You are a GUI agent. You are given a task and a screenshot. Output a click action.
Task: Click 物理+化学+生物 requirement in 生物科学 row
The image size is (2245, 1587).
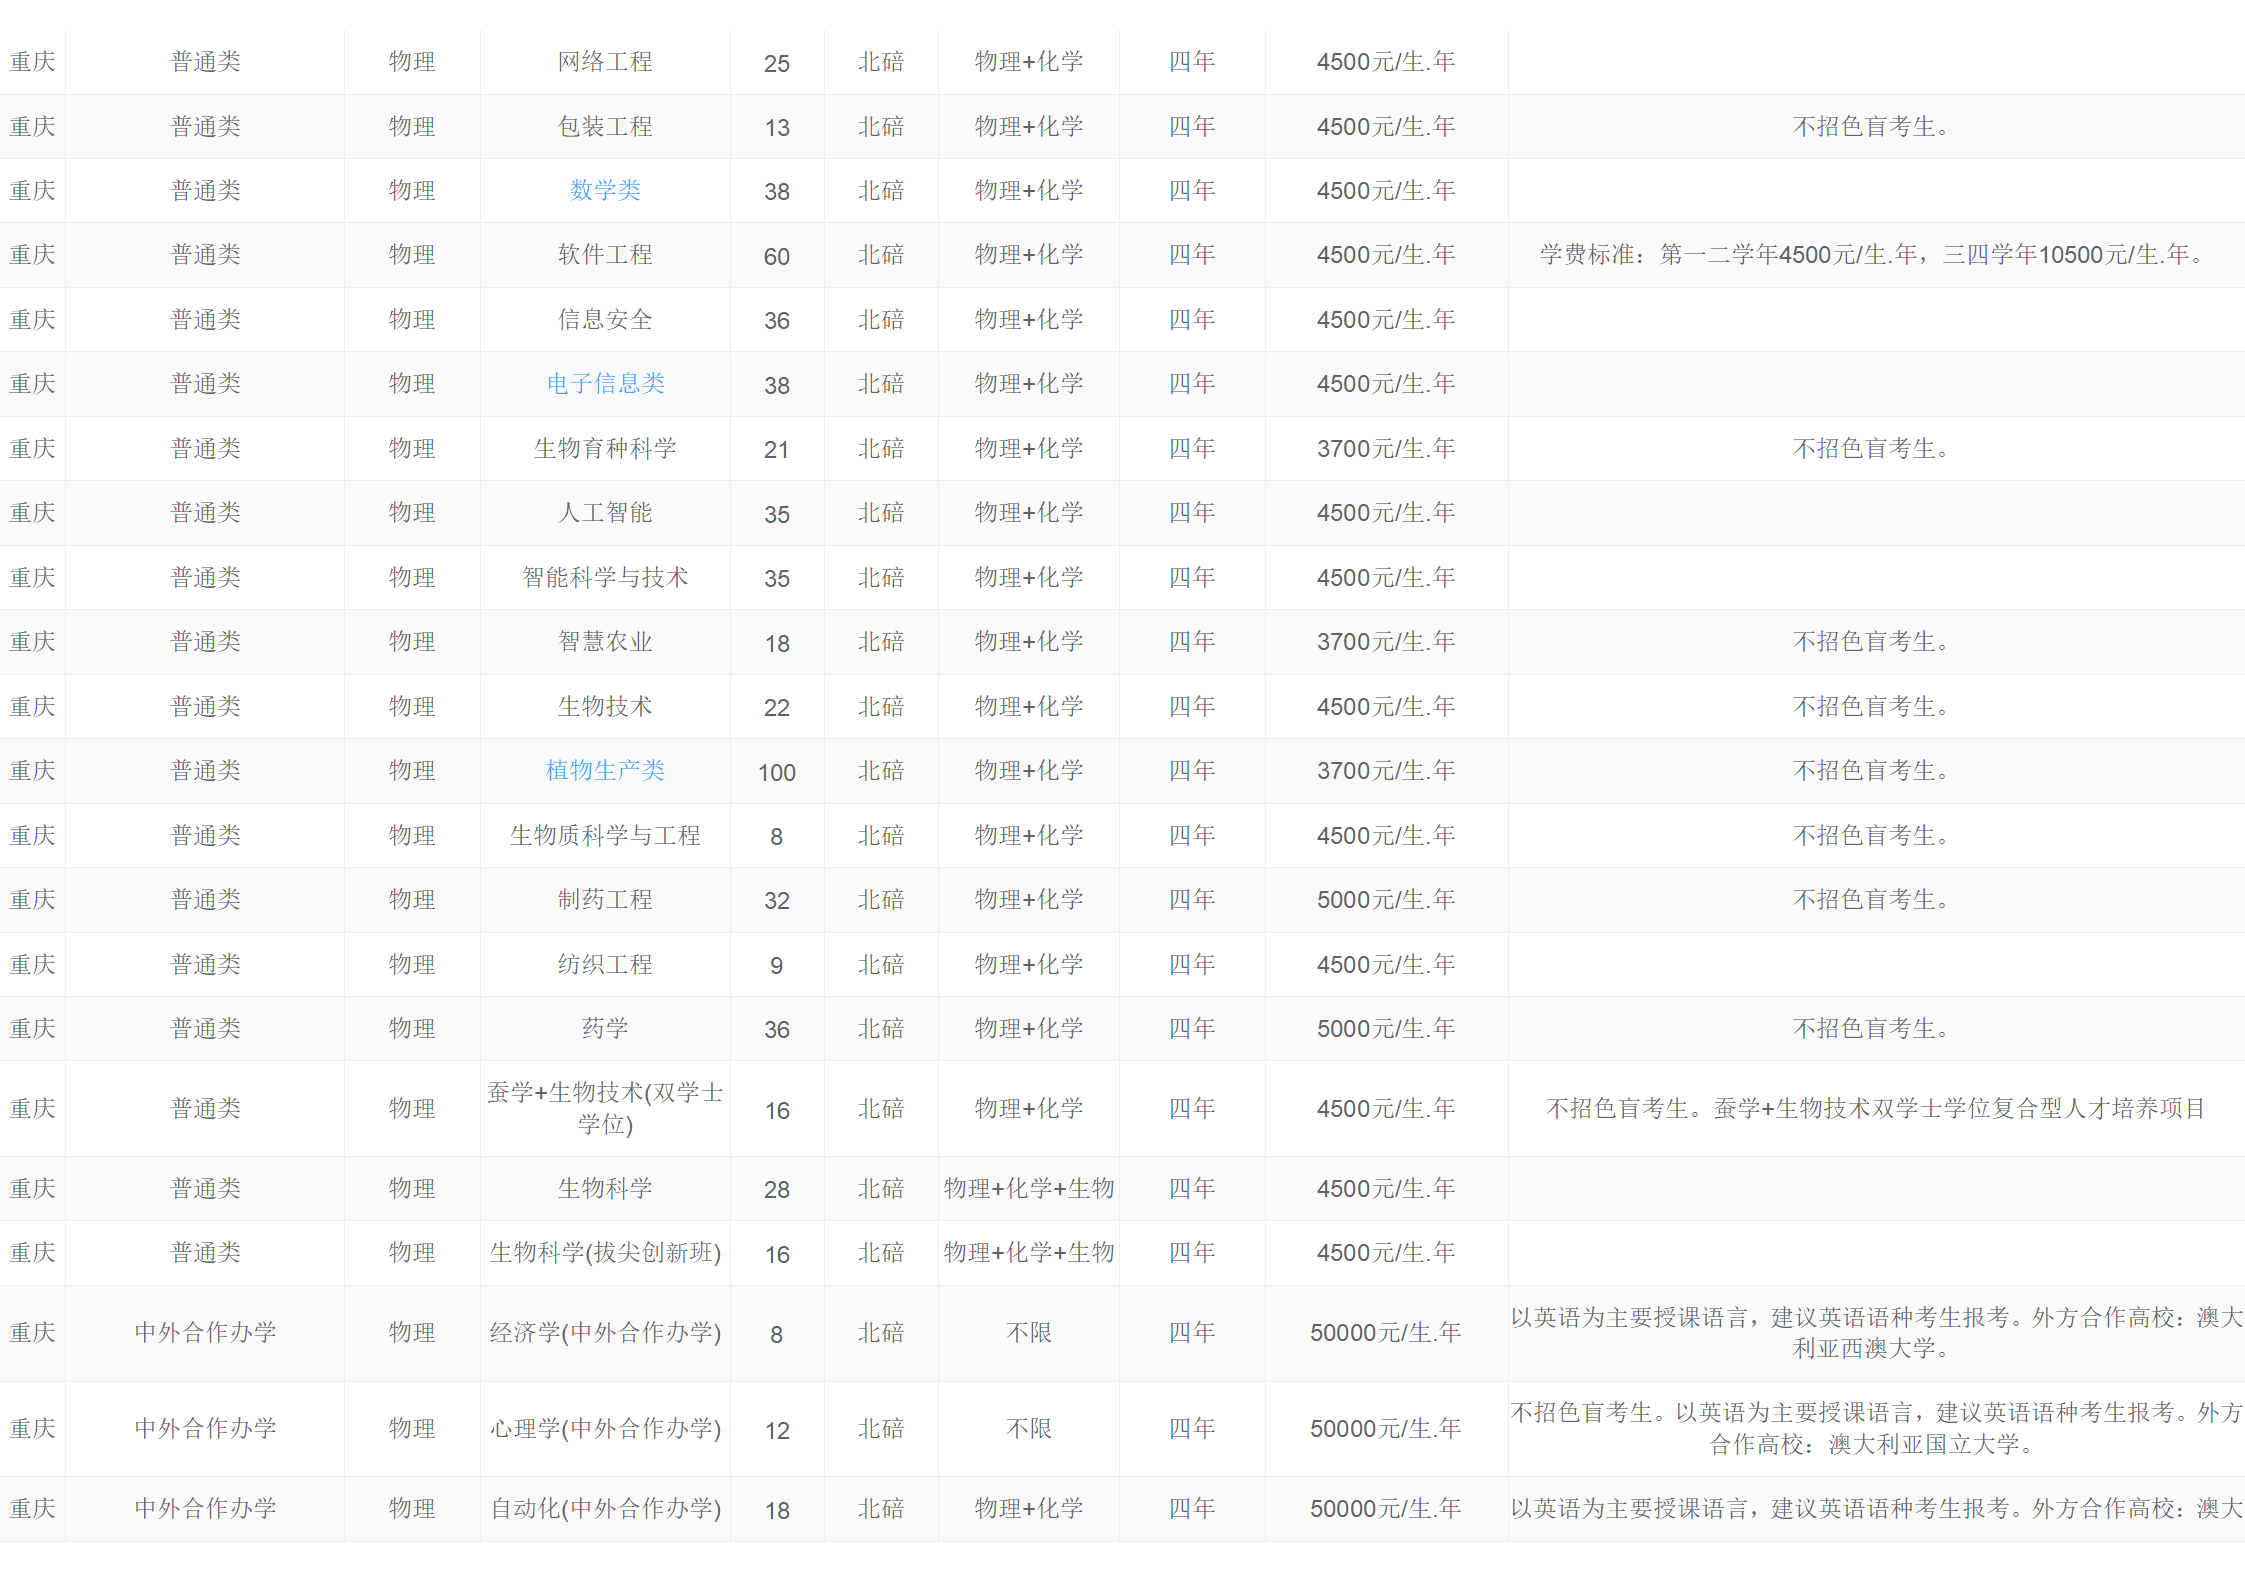1028,1189
